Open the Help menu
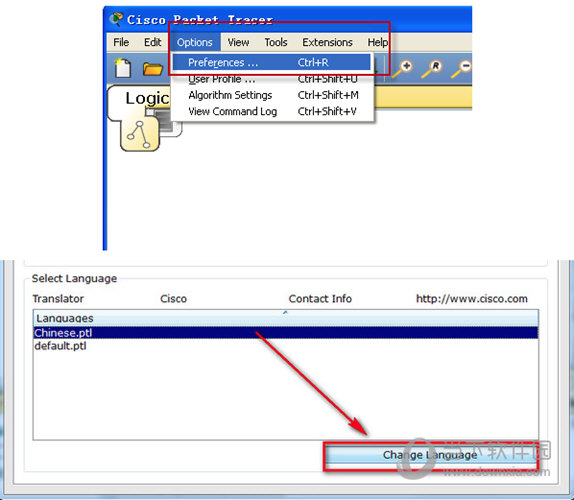The height and width of the screenshot is (500, 574). point(377,42)
